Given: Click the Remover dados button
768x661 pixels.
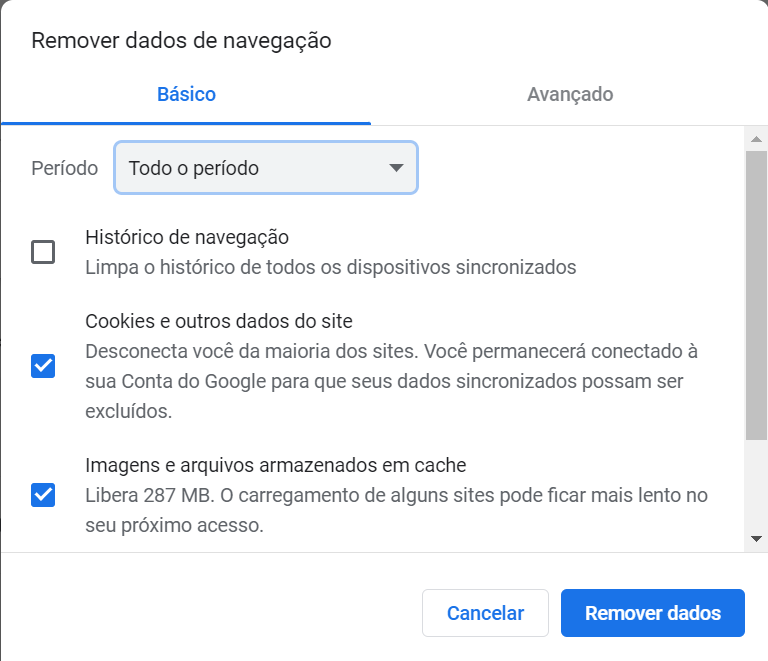Looking at the screenshot, I should (x=652, y=613).
